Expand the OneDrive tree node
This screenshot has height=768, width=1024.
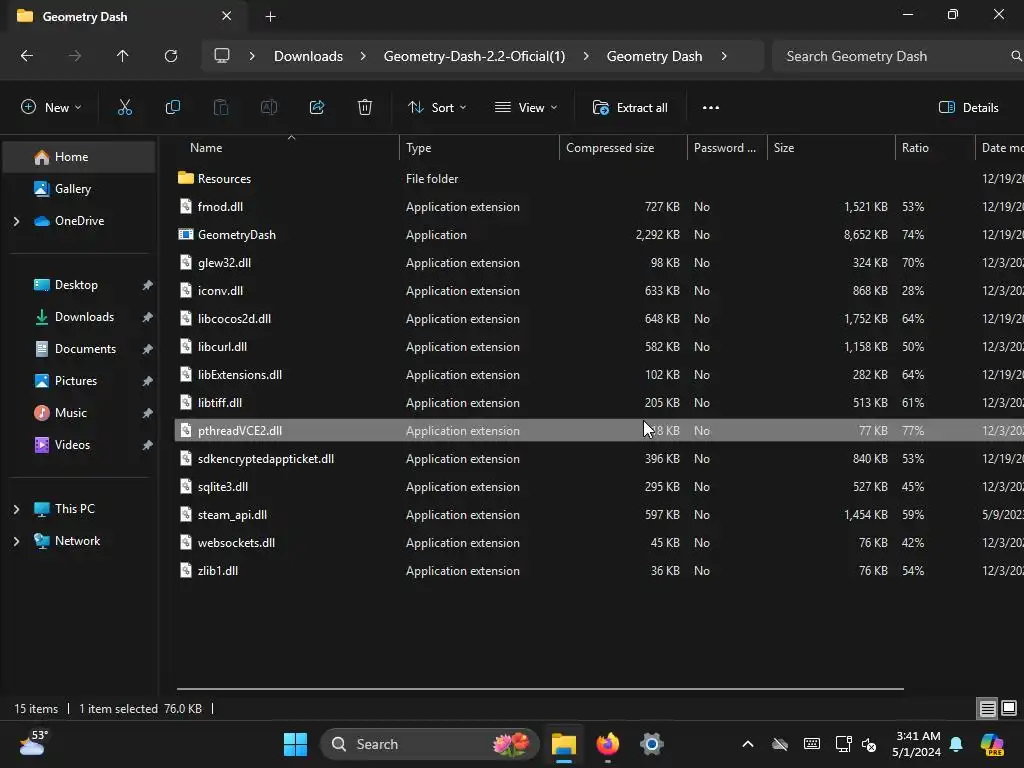click(16, 221)
